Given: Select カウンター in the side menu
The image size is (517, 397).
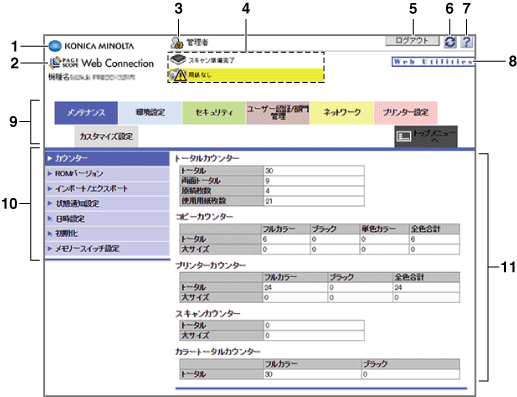Looking at the screenshot, I should click(x=107, y=158).
